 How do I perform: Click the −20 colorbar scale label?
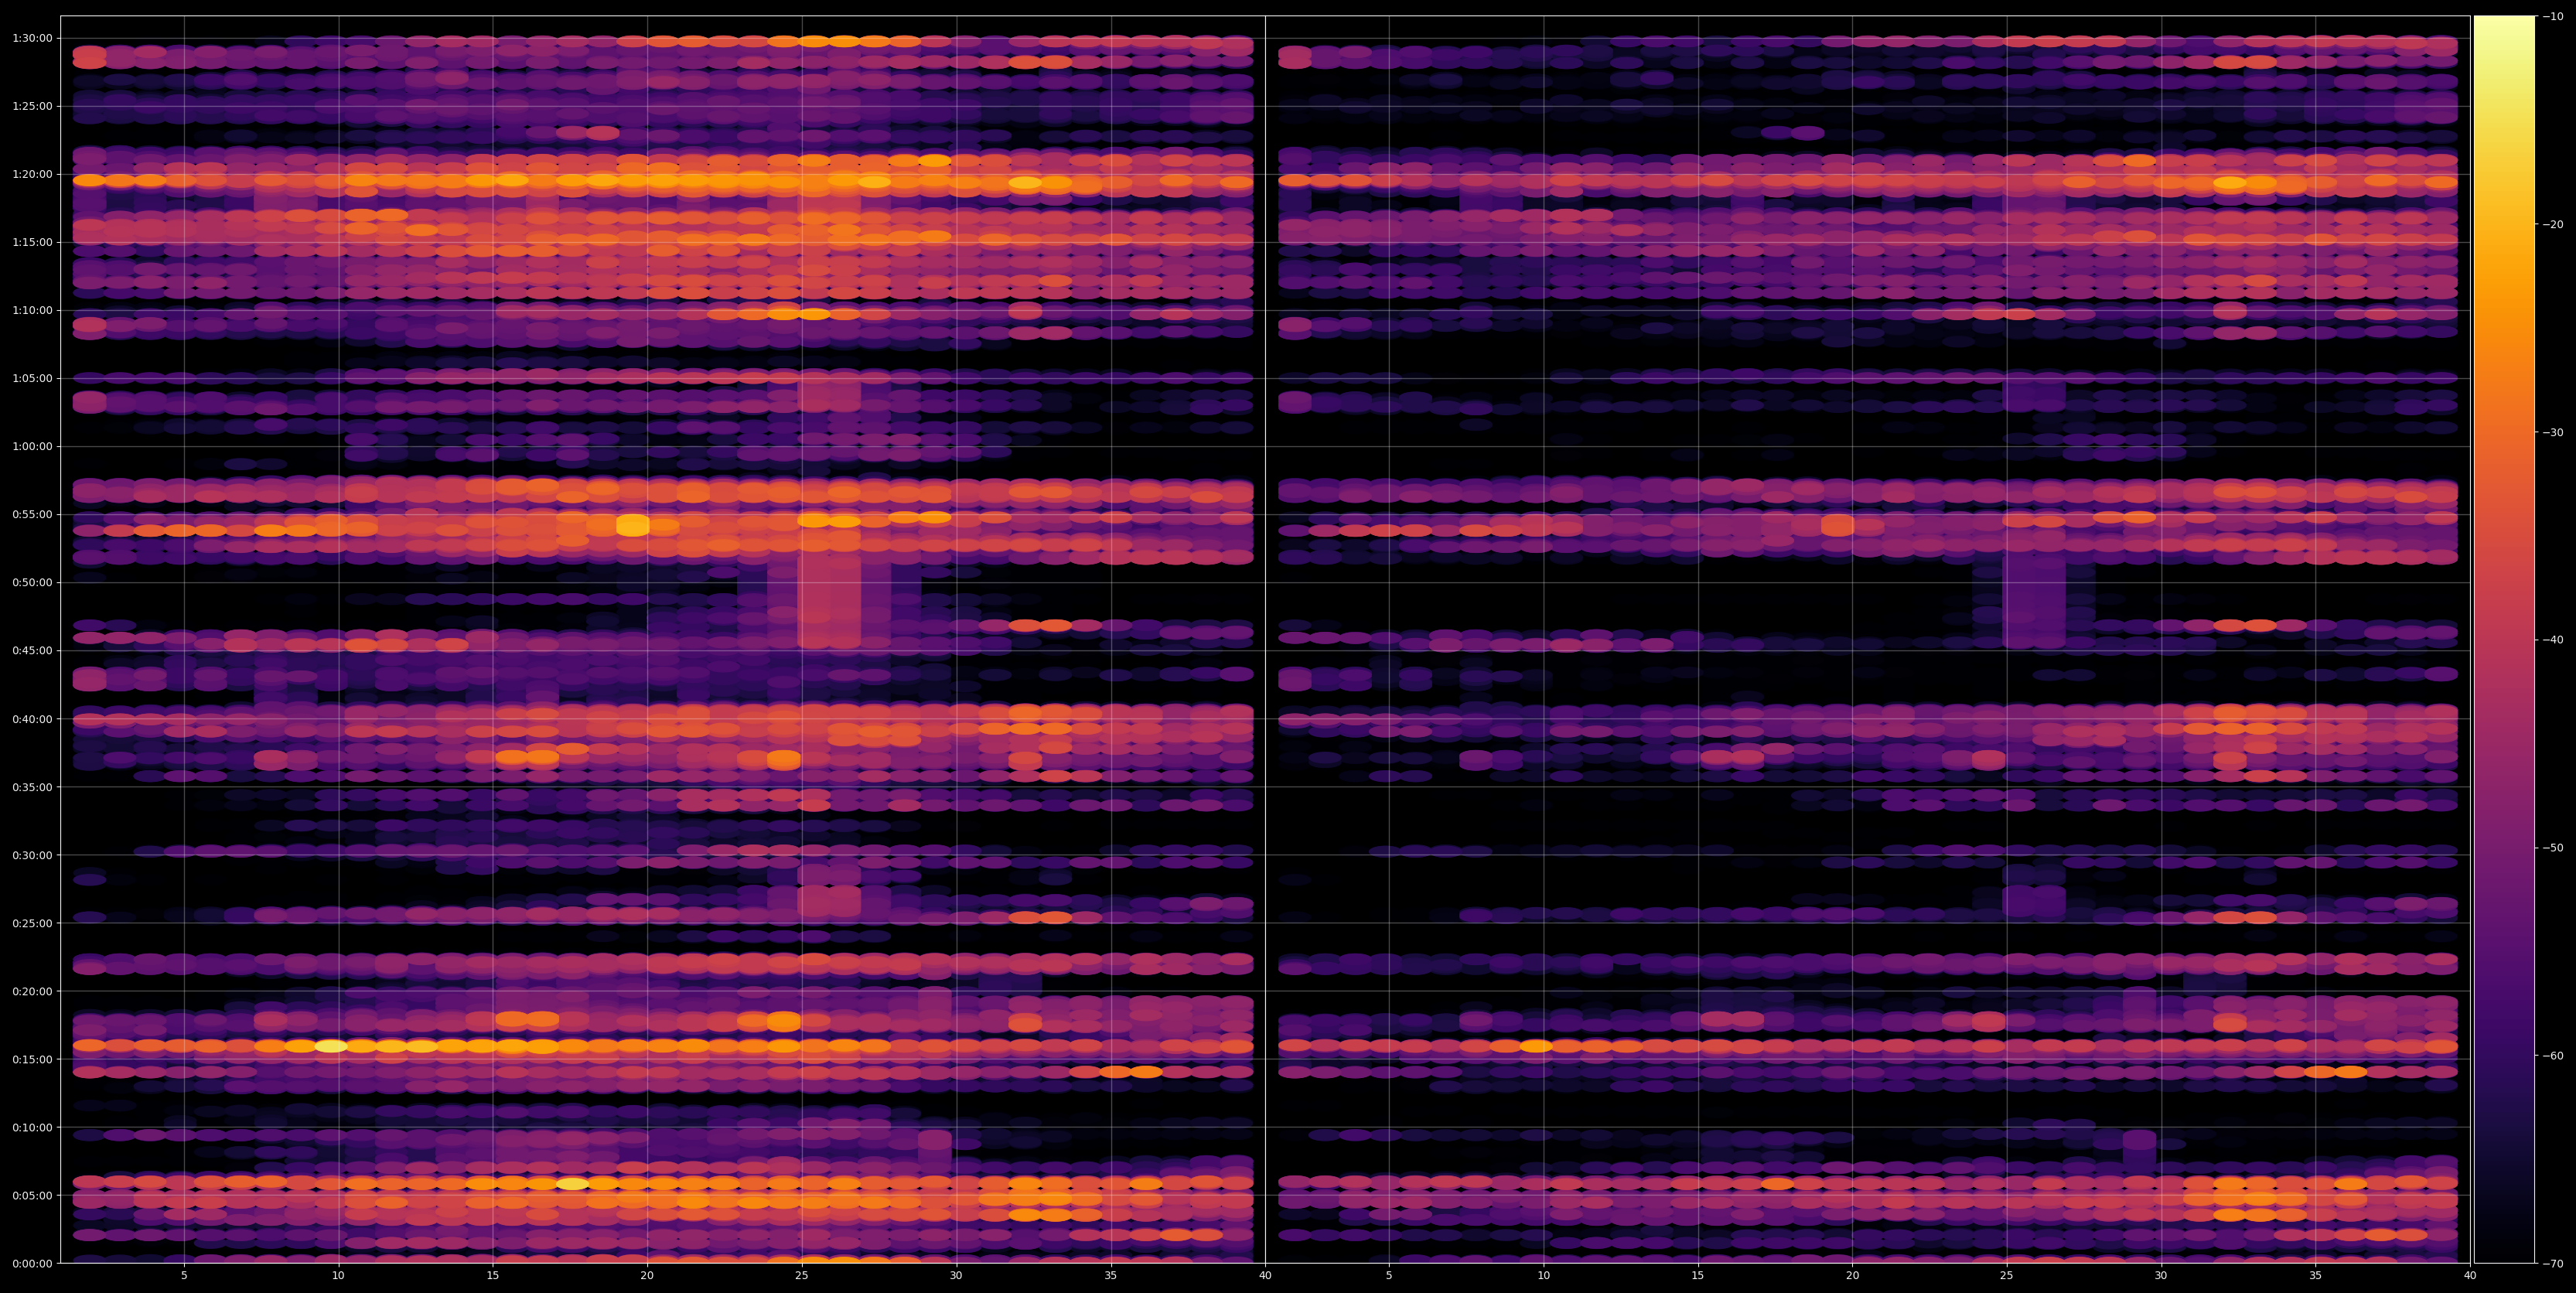(x=2553, y=225)
